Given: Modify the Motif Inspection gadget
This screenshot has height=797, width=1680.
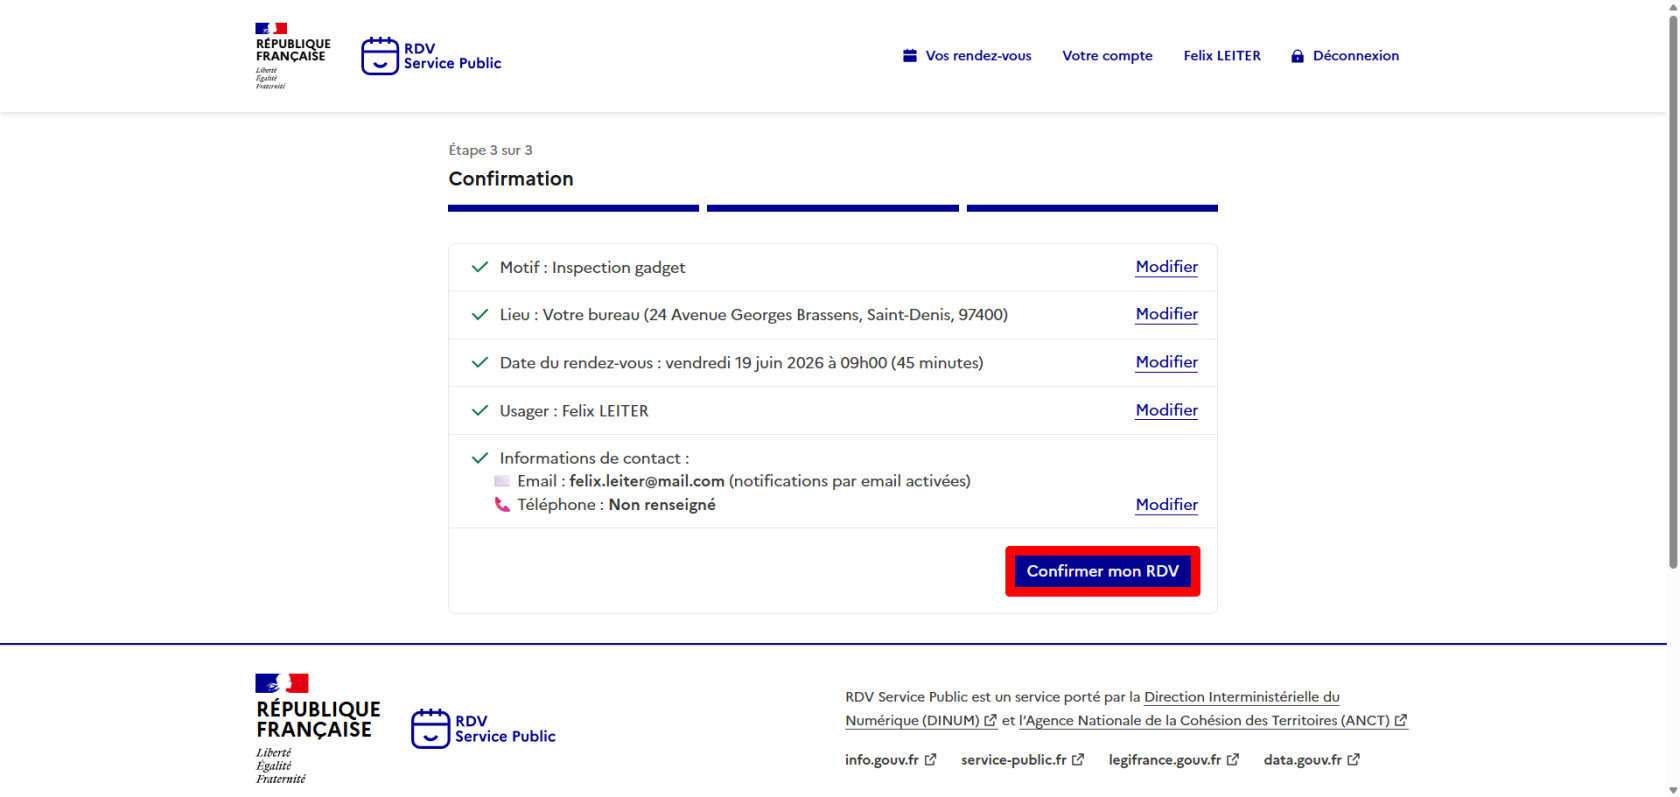Looking at the screenshot, I should pos(1166,267).
